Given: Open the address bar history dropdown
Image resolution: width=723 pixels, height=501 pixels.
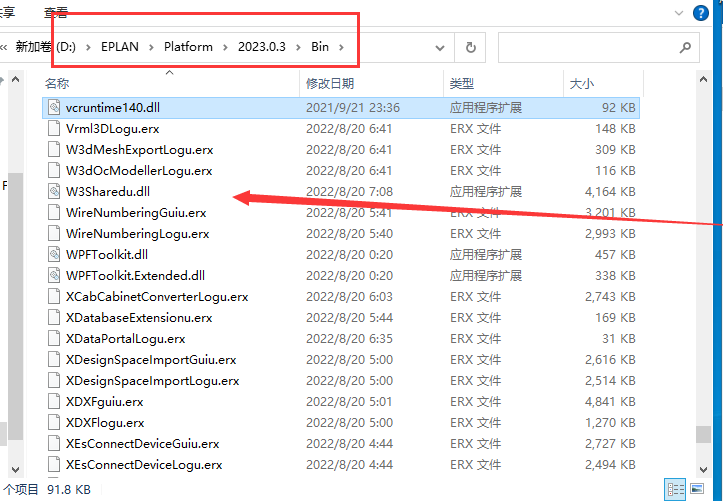Looking at the screenshot, I should click(440, 47).
